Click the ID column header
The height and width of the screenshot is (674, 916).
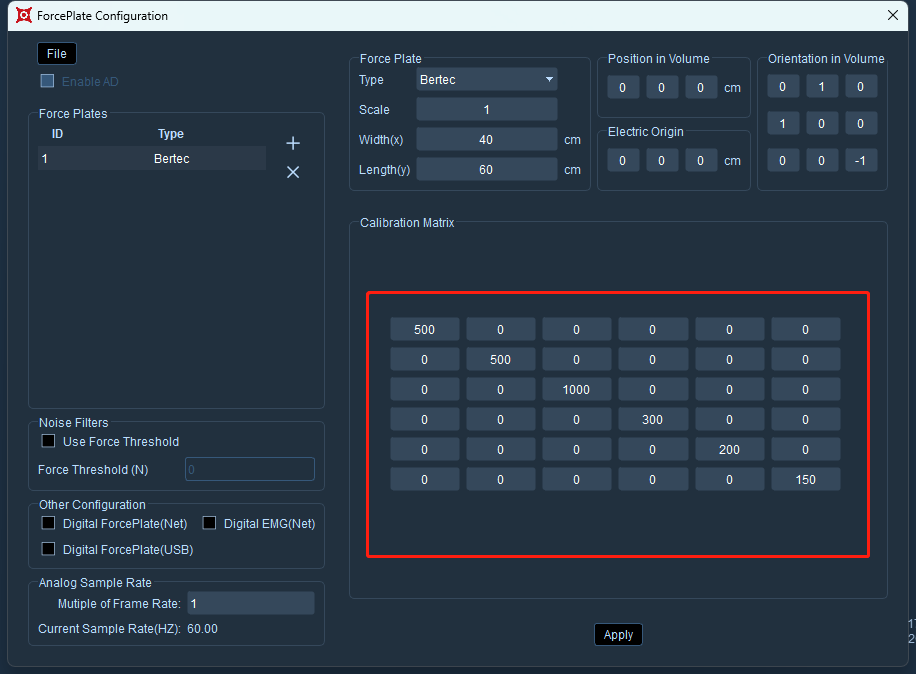pyautogui.click(x=57, y=134)
